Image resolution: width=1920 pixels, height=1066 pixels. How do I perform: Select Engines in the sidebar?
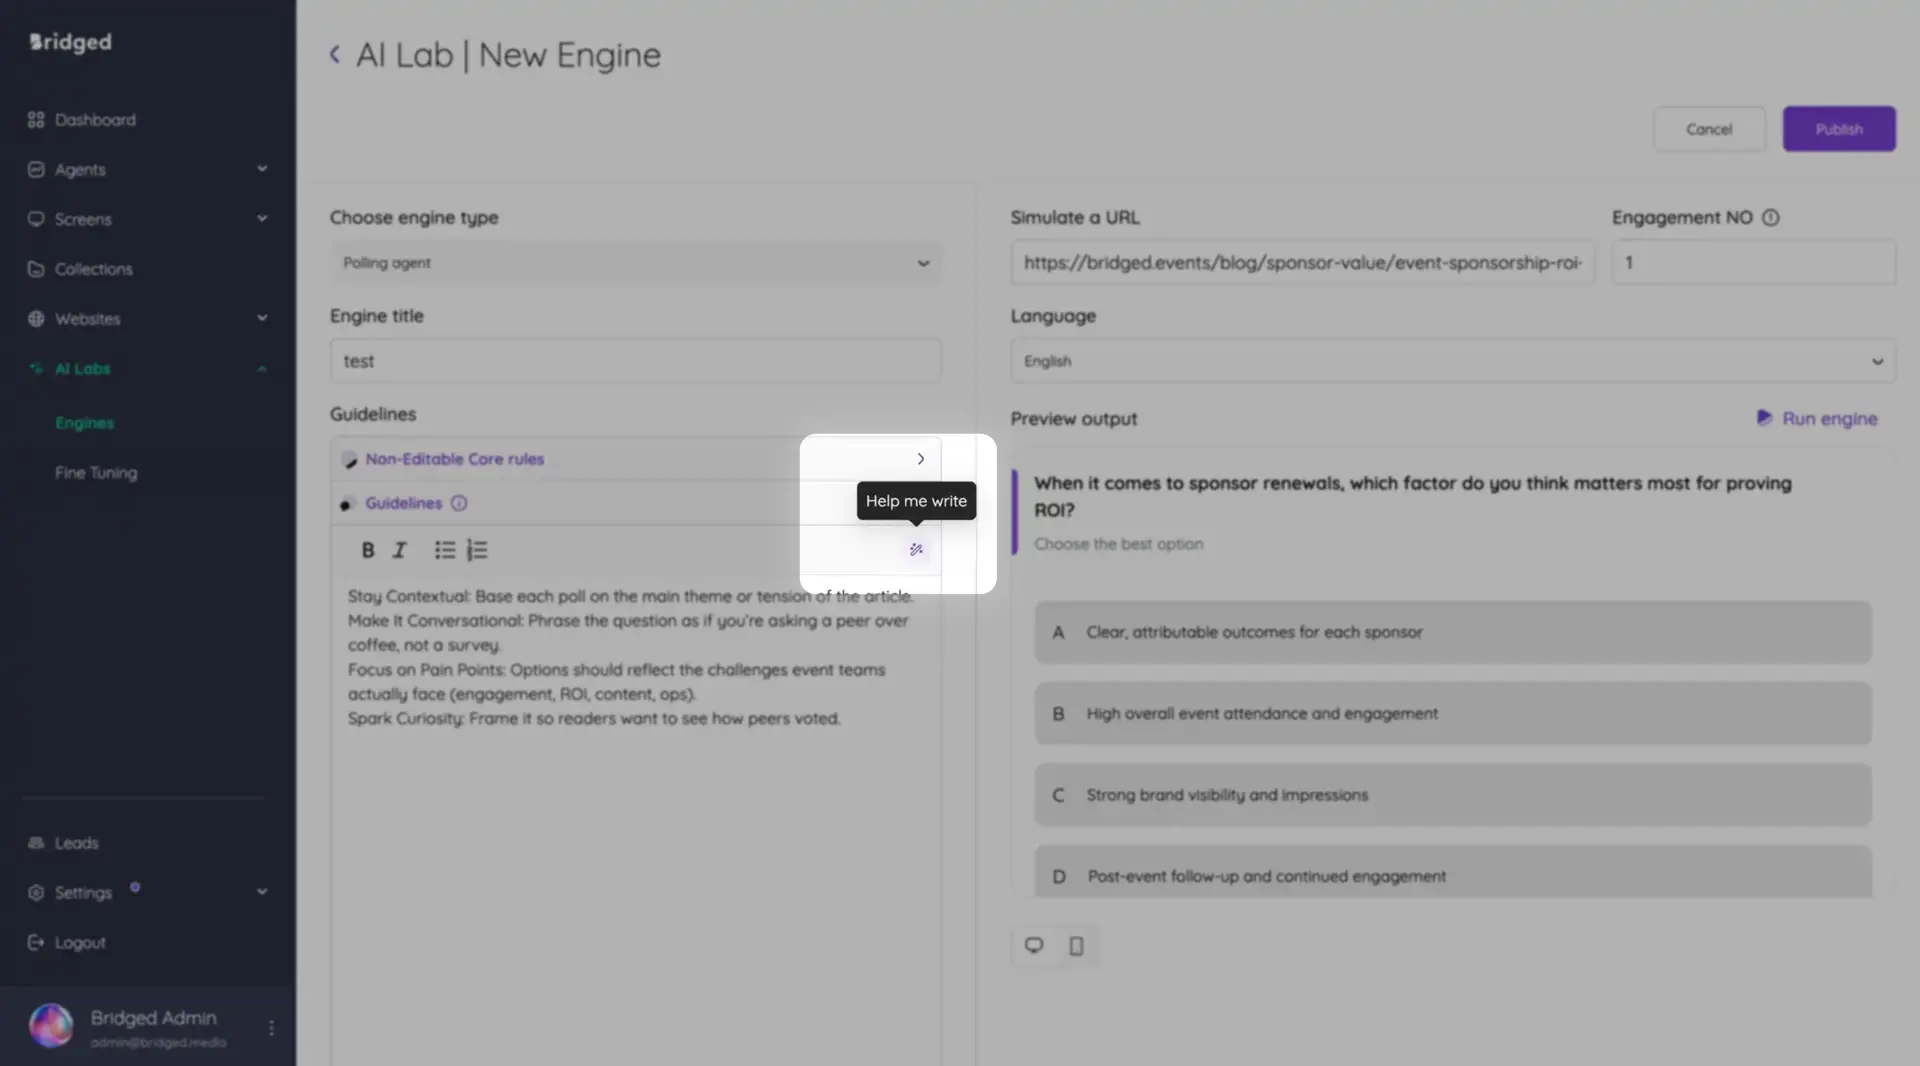click(84, 422)
